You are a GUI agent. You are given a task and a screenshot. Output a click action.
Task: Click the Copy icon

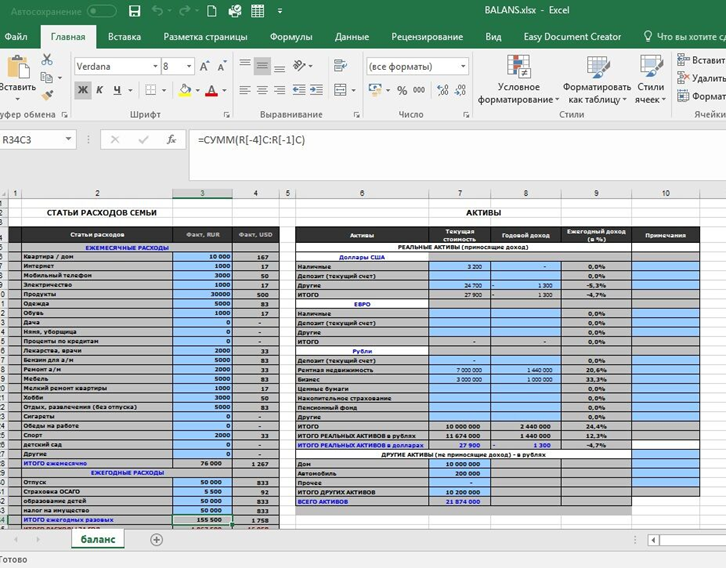pos(46,77)
